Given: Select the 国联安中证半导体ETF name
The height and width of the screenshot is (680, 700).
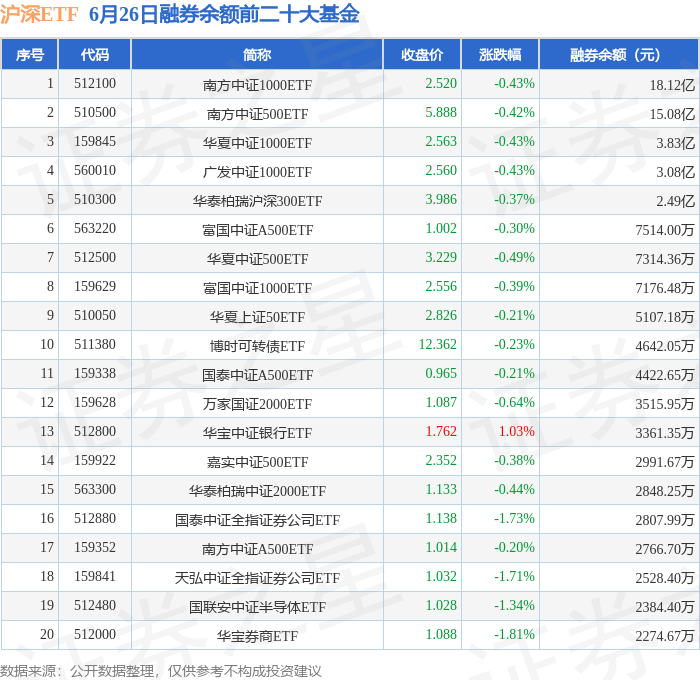Looking at the screenshot, I should (257, 607).
